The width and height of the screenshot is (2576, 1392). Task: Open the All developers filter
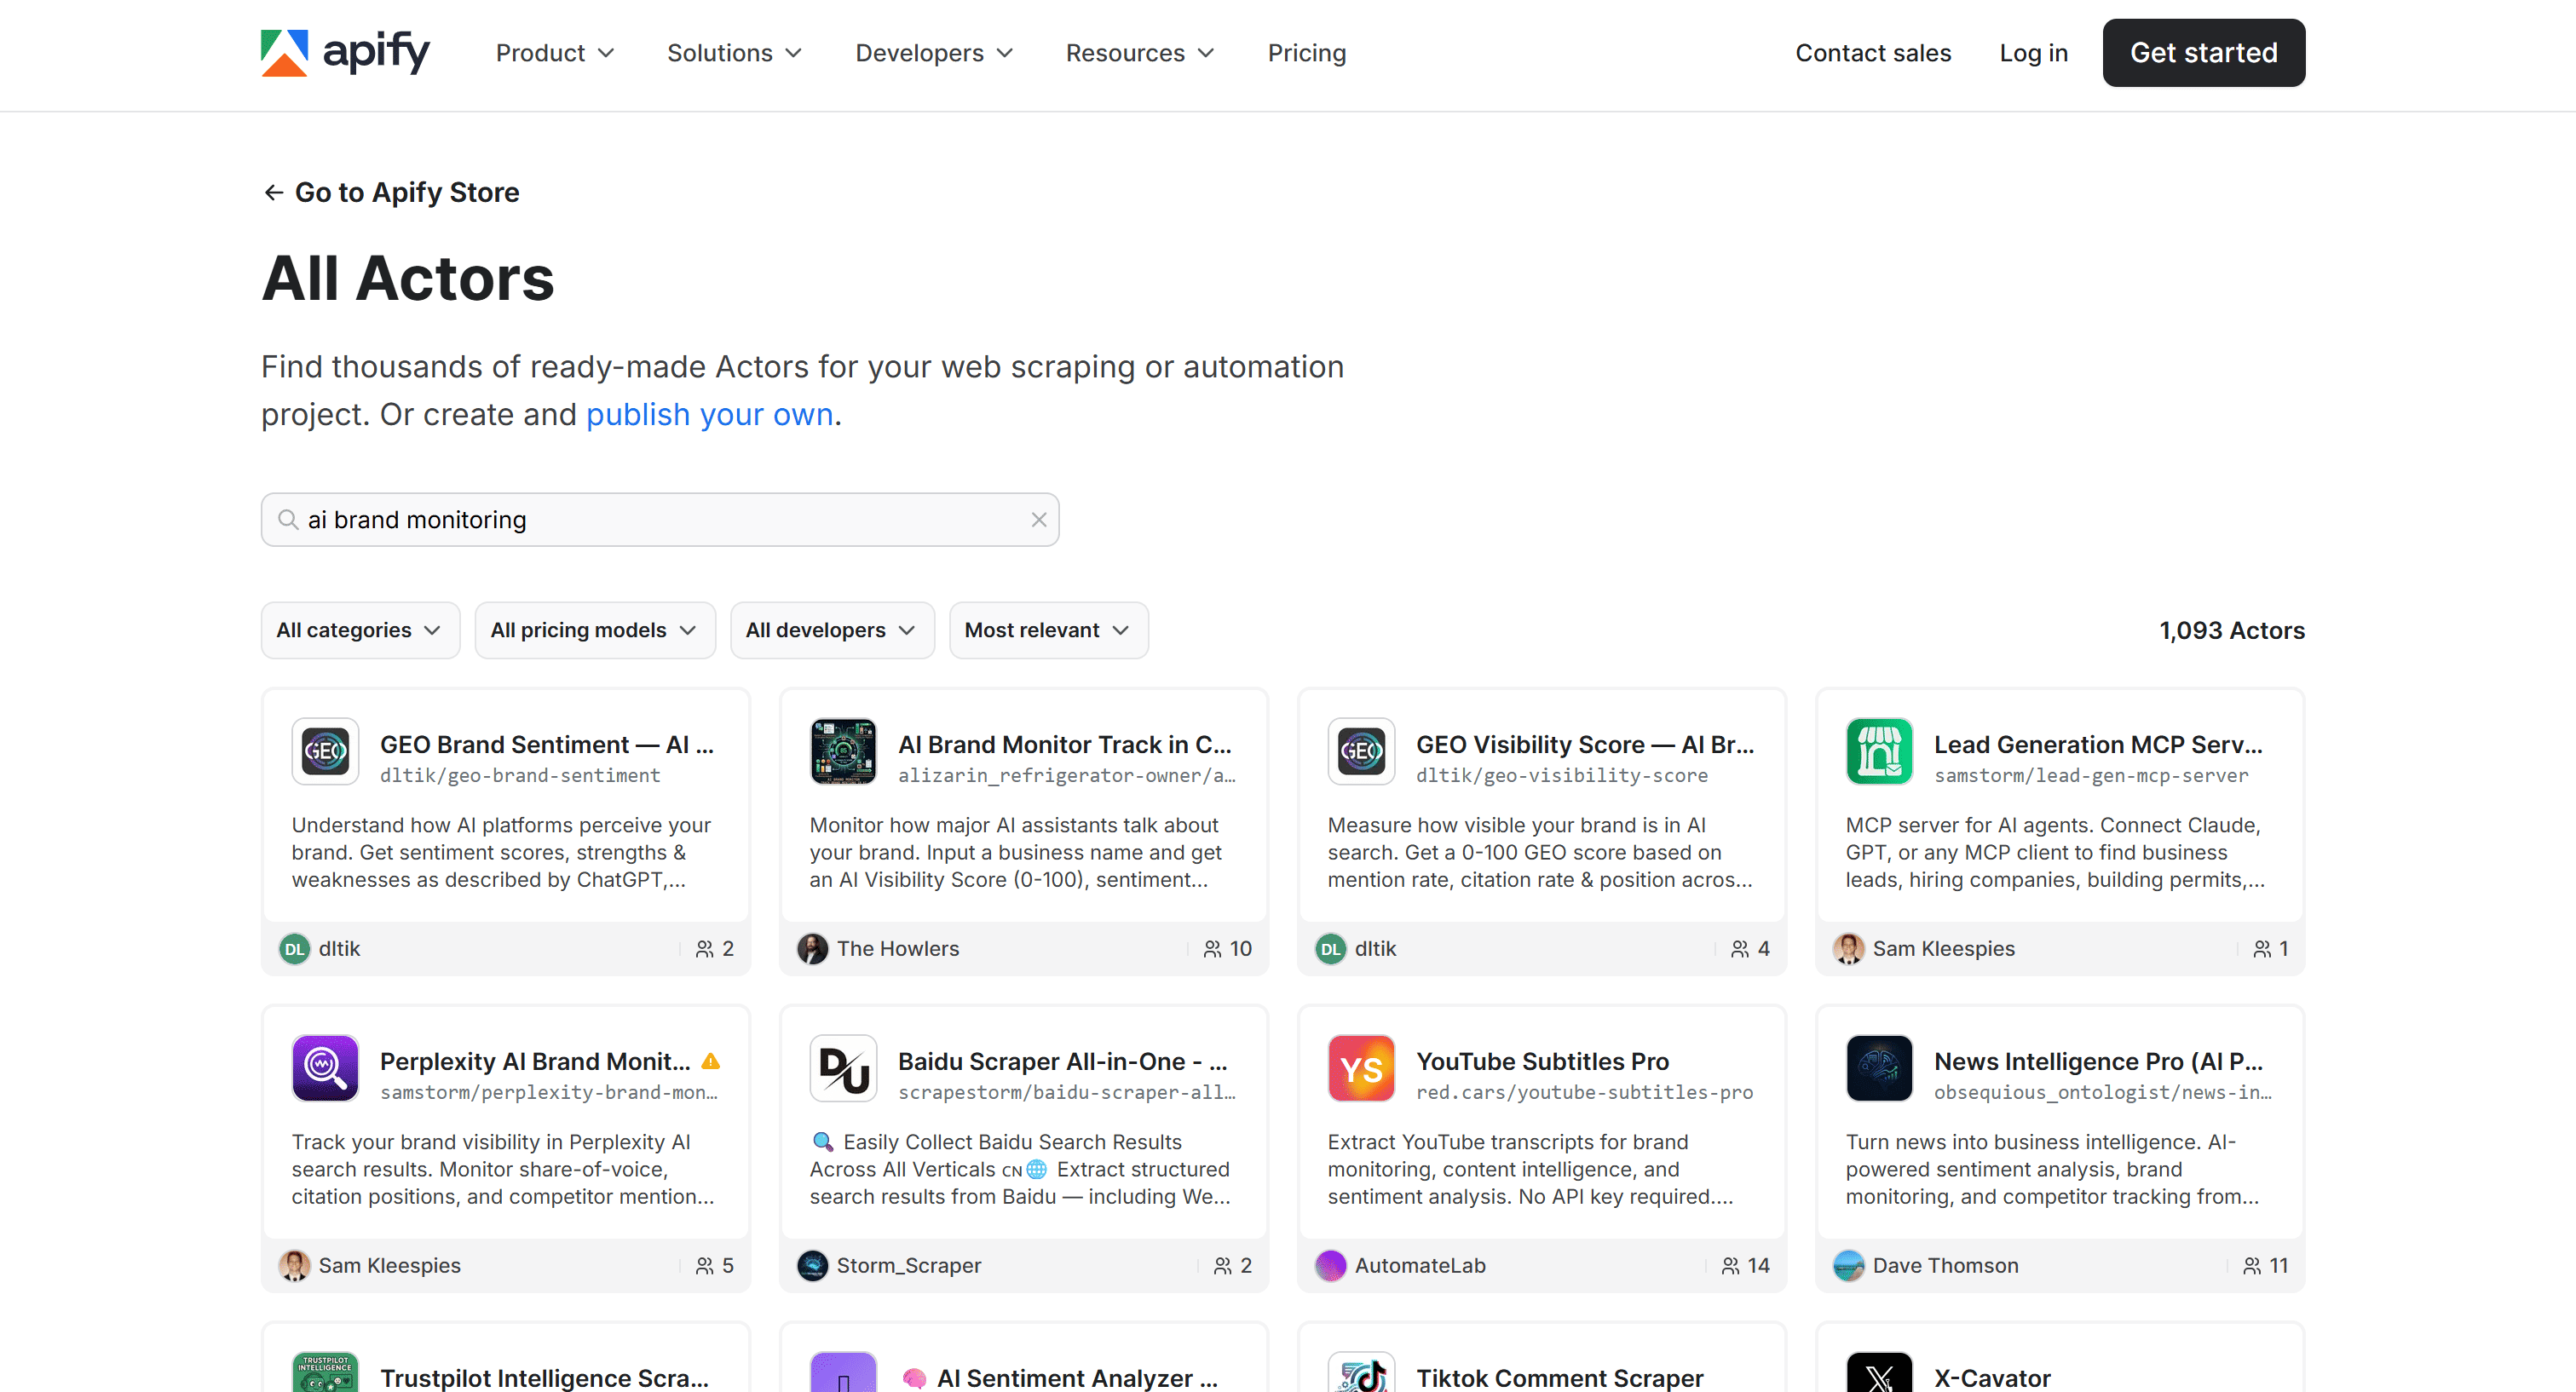pos(832,630)
